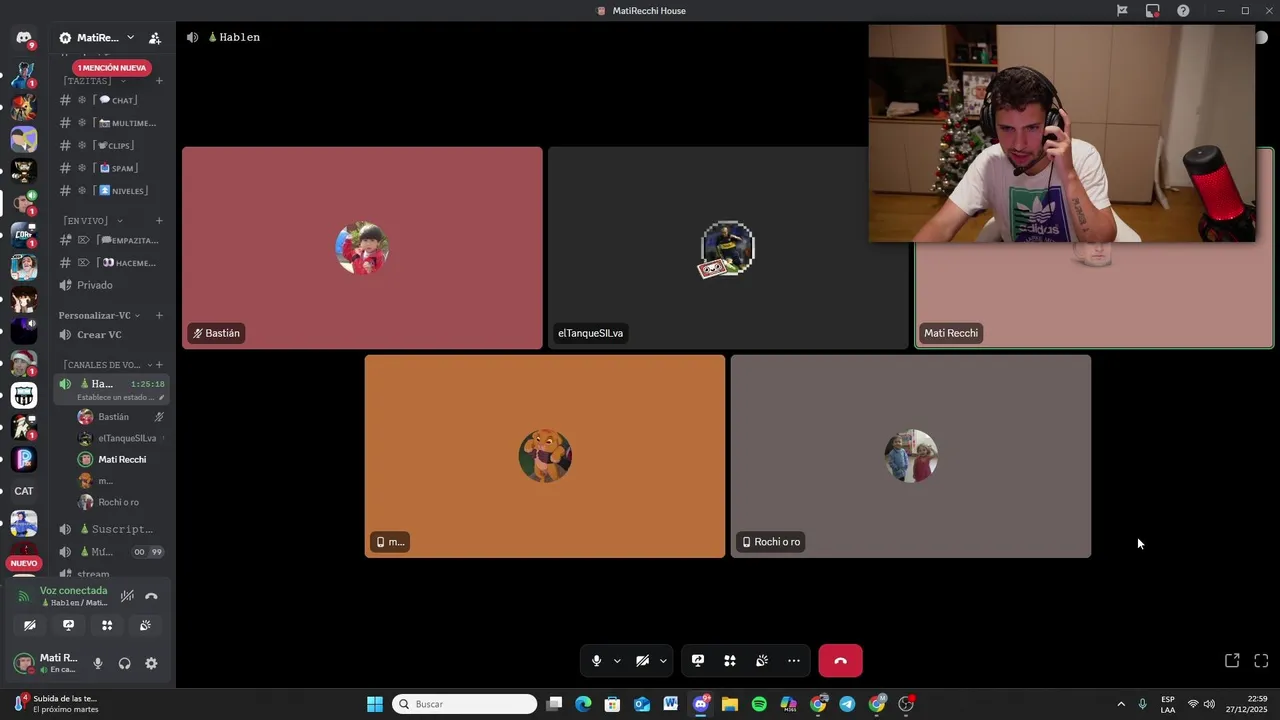Open the SPAM text channel
Image resolution: width=1280 pixels, height=720 pixels.
coord(111,168)
